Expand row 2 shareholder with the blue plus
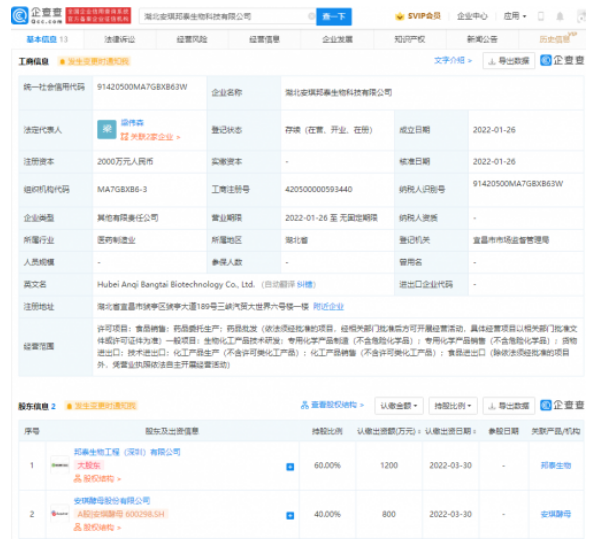This screenshot has width=598, height=541. click(x=290, y=515)
